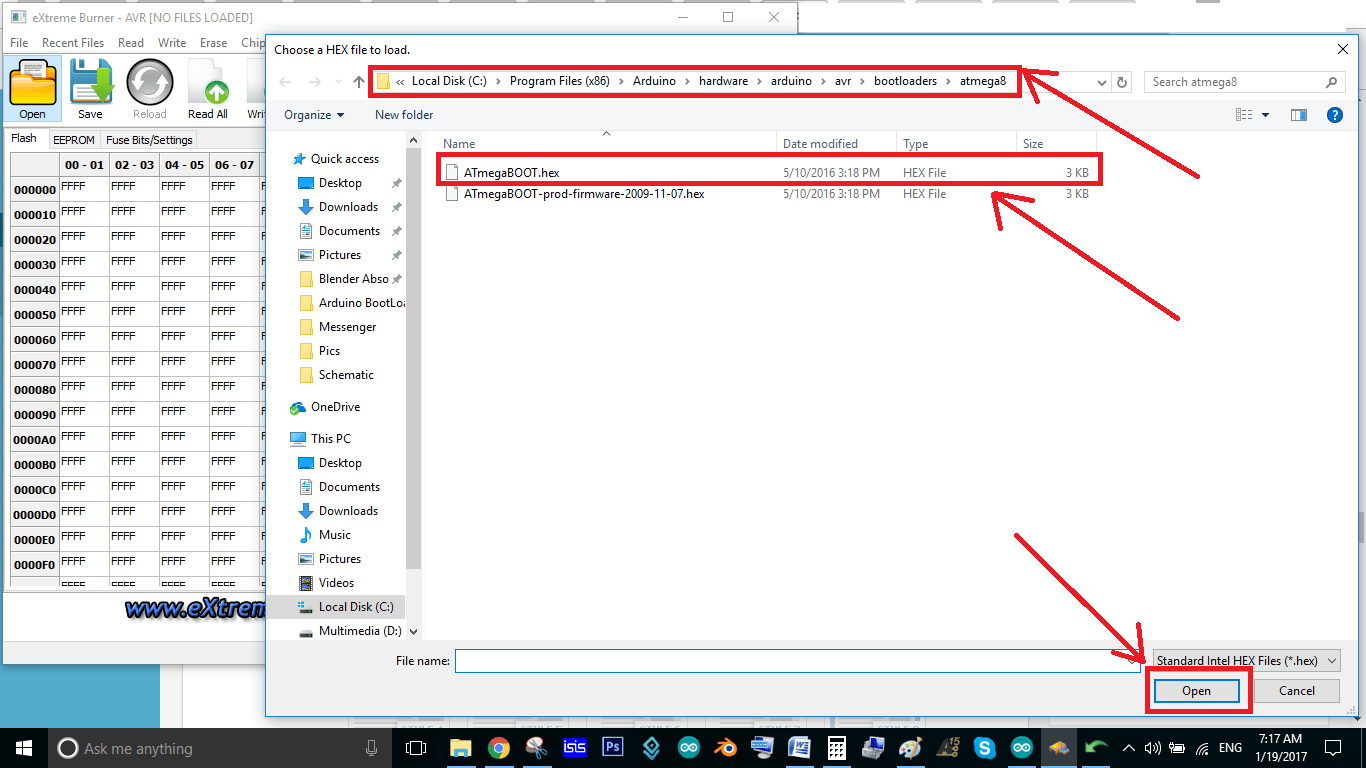Sort files by Date modified column header
This screenshot has width=1366, height=768.
835,144
